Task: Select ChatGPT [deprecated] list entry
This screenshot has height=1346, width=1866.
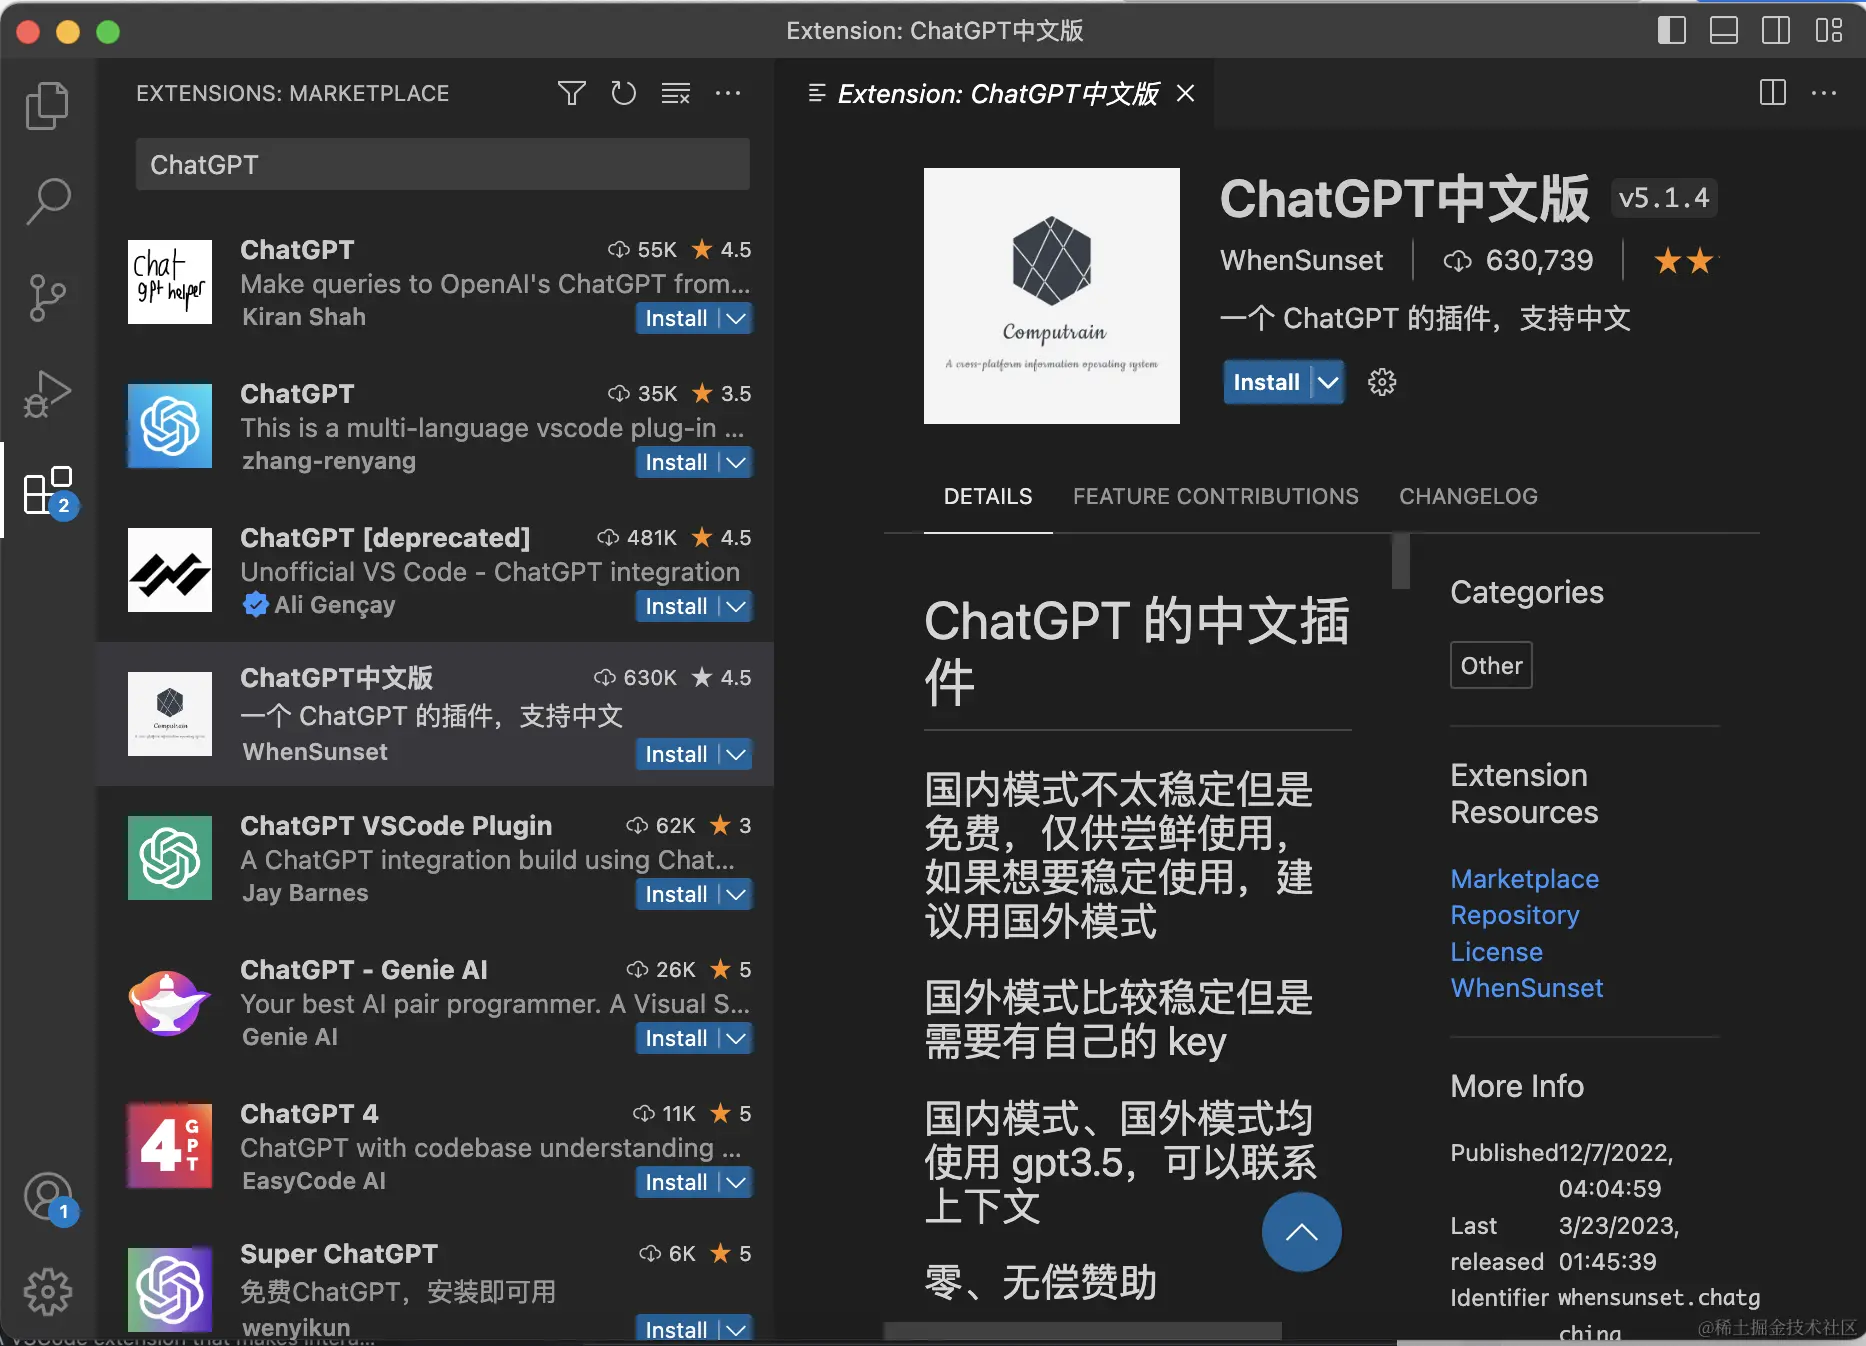Action: coord(435,570)
